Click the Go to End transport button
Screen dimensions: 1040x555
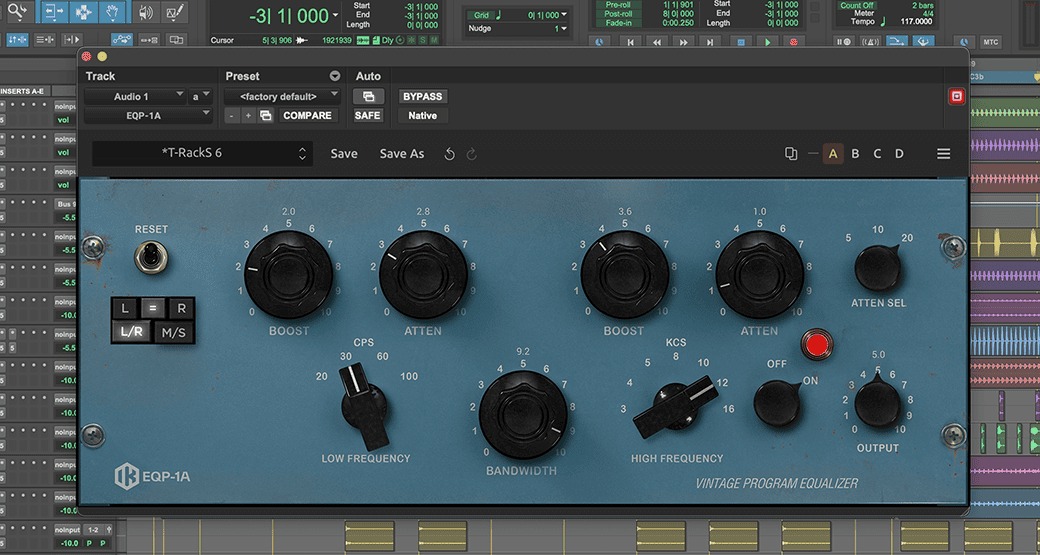(x=710, y=42)
